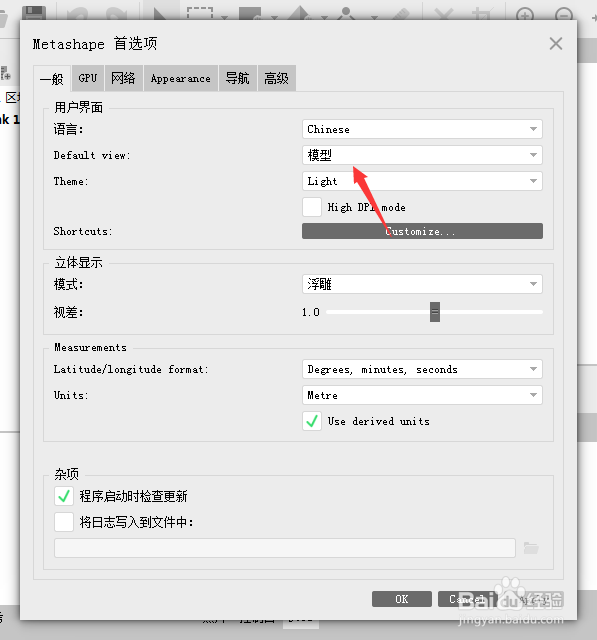597x640 pixels.
Task: Click the Undo arrow in the main toolbar
Action: pyautogui.click(x=78, y=13)
